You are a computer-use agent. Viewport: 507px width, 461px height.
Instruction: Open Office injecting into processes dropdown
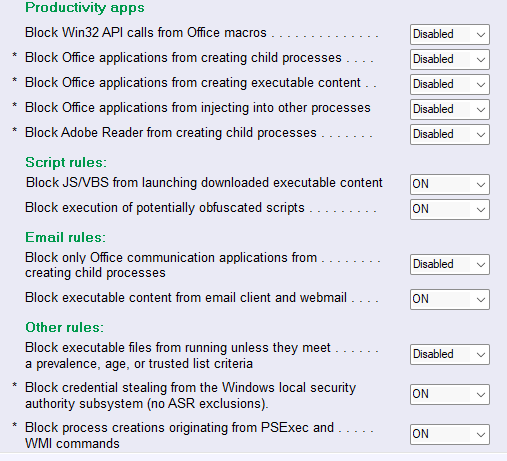point(450,109)
